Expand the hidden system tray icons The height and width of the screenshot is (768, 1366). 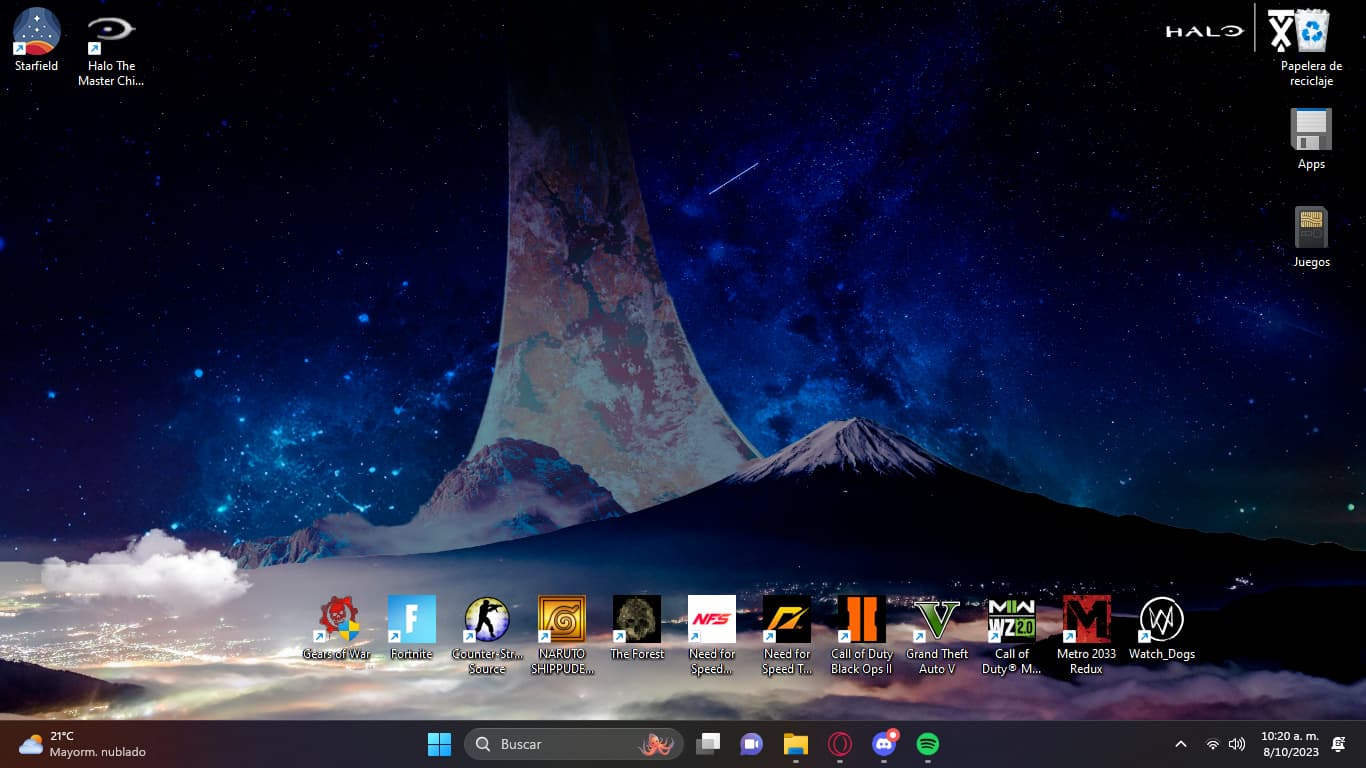coord(1180,744)
